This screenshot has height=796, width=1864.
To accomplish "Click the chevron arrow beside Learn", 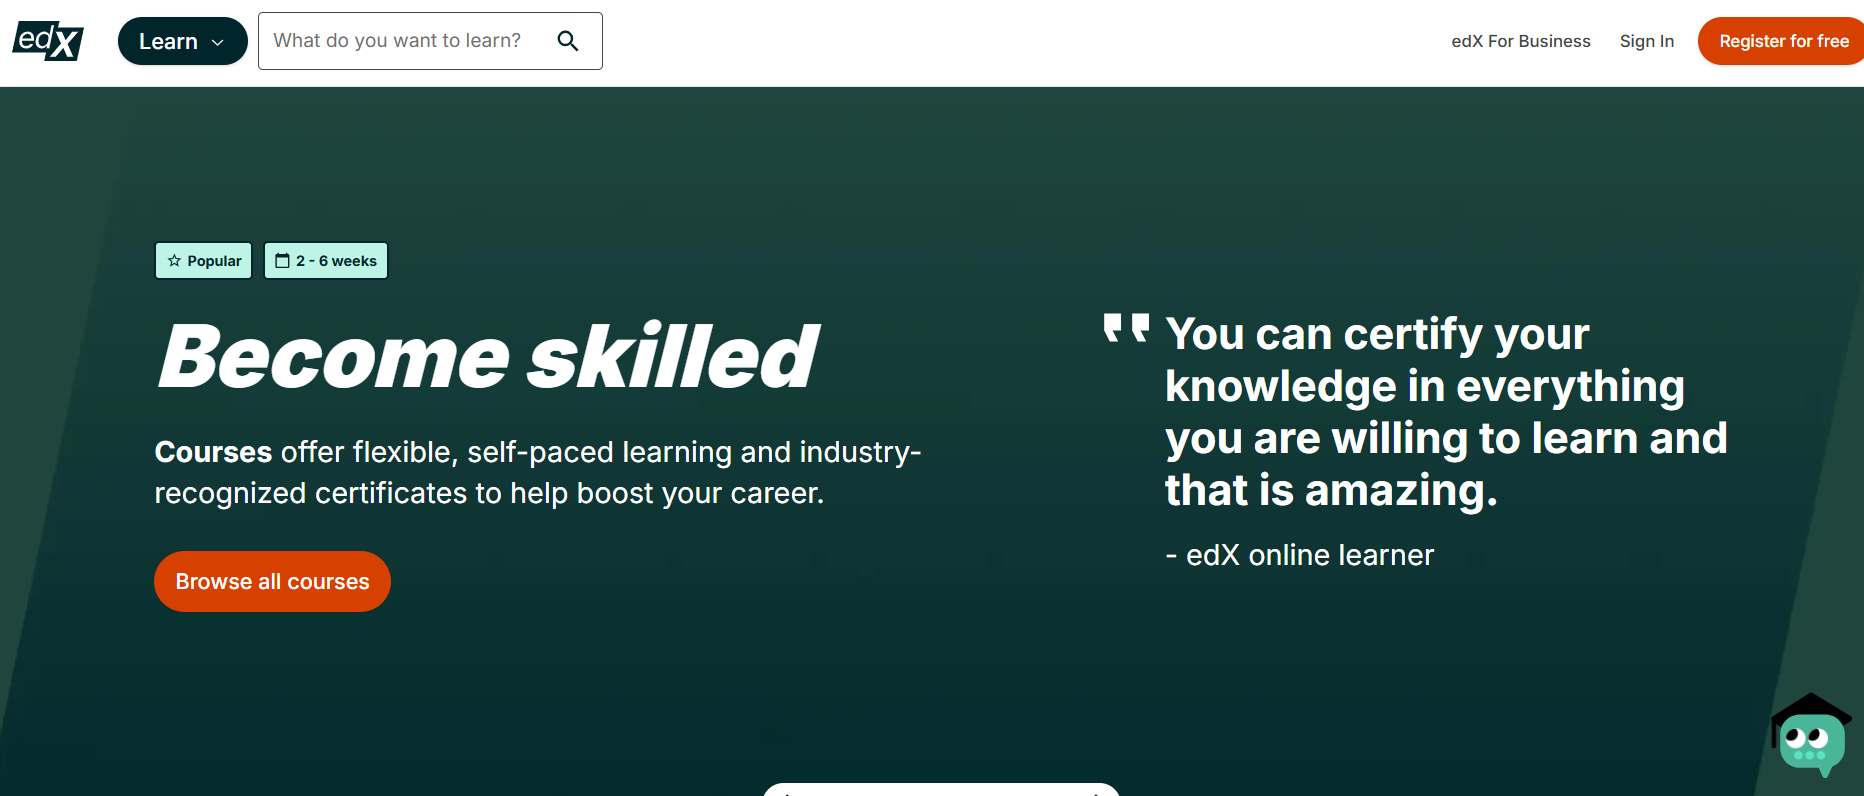I will (218, 42).
